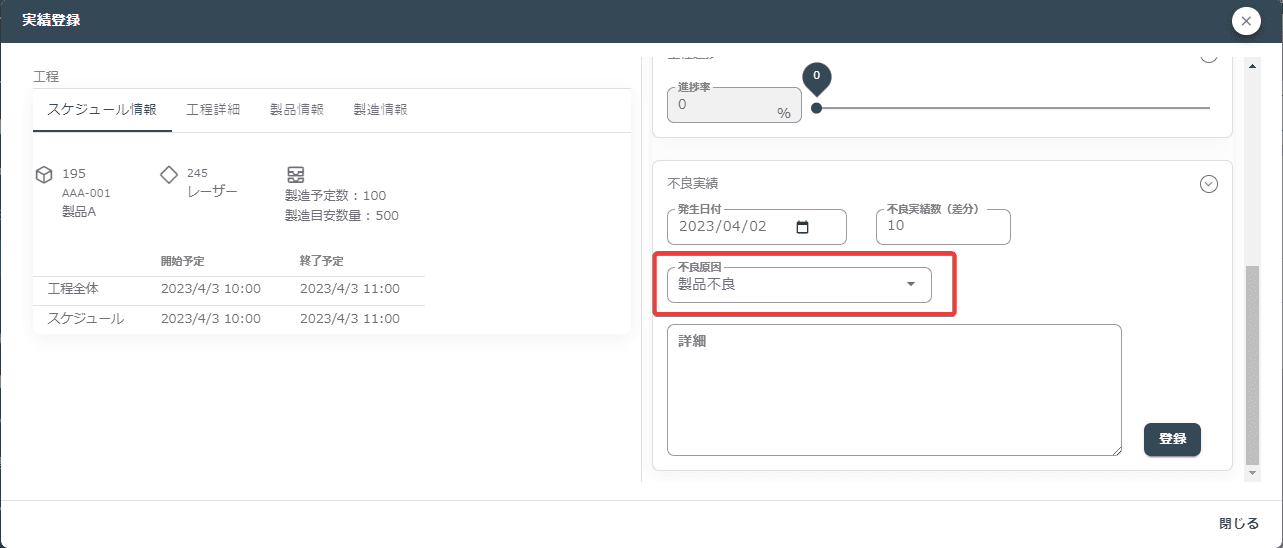Click the 進捗率 percentage field
Image resolution: width=1283 pixels, height=548 pixels.
[x=734, y=105]
